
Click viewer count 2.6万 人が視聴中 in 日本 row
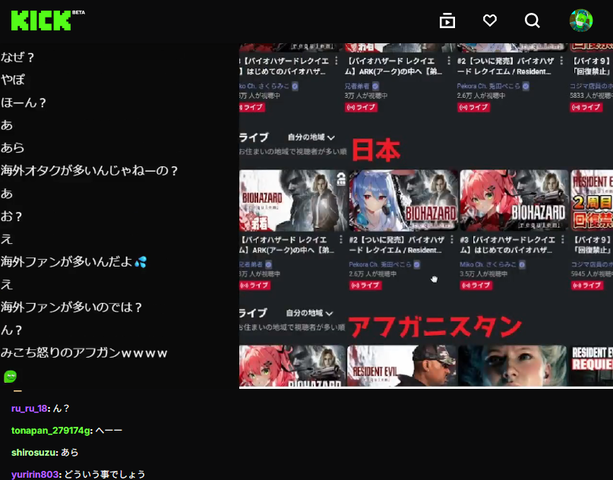pos(373,274)
